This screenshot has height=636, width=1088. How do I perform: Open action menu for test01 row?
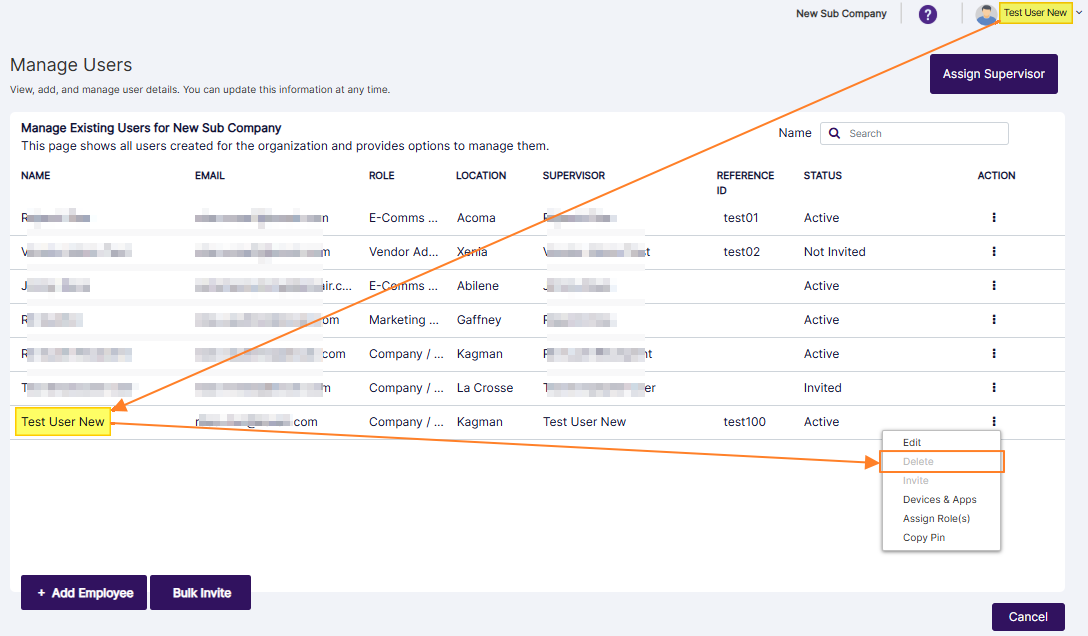994,217
